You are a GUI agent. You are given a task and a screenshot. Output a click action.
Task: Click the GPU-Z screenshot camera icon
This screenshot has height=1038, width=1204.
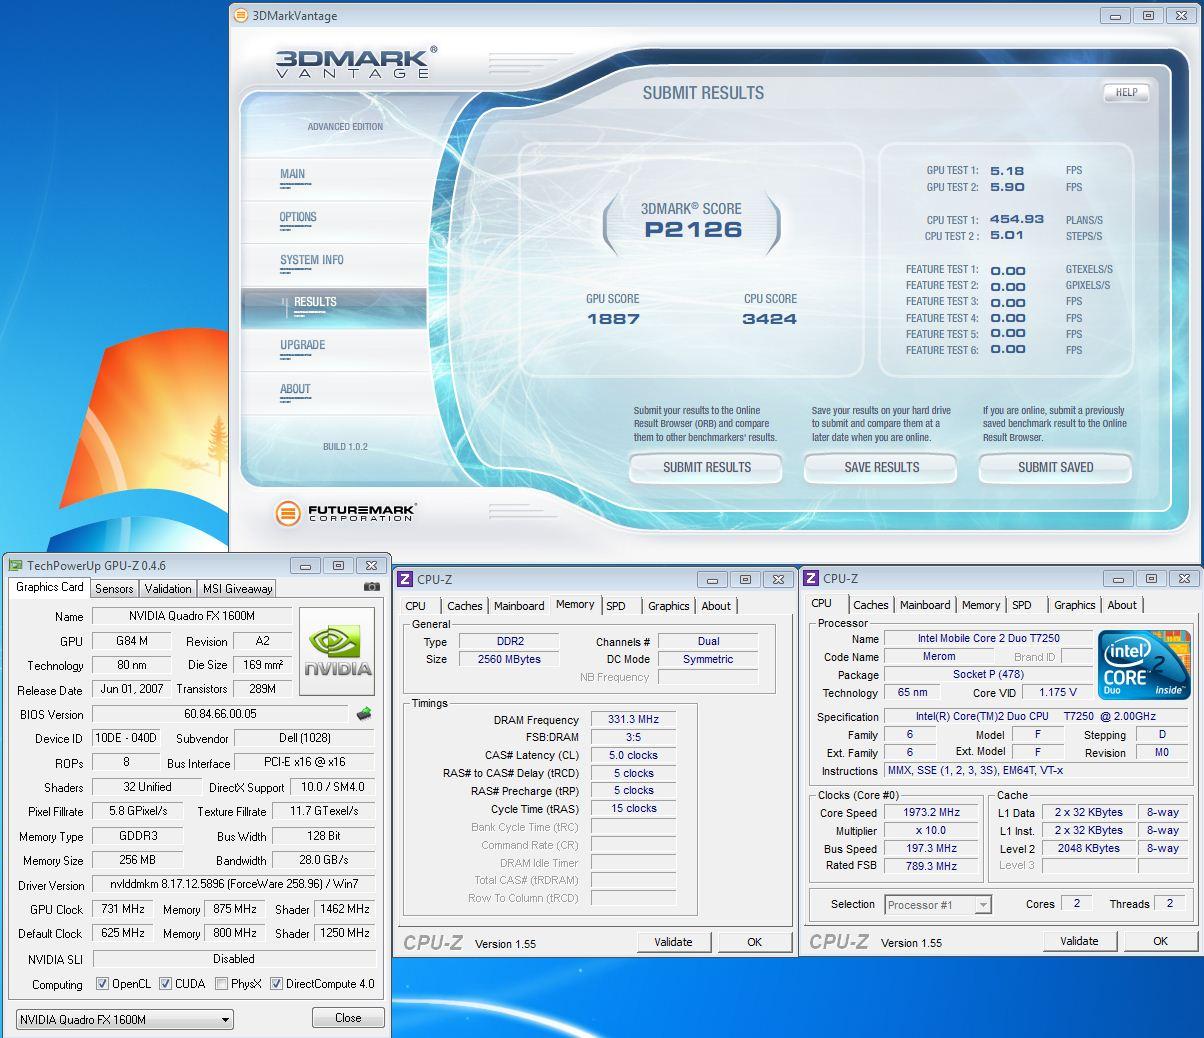pyautogui.click(x=371, y=587)
